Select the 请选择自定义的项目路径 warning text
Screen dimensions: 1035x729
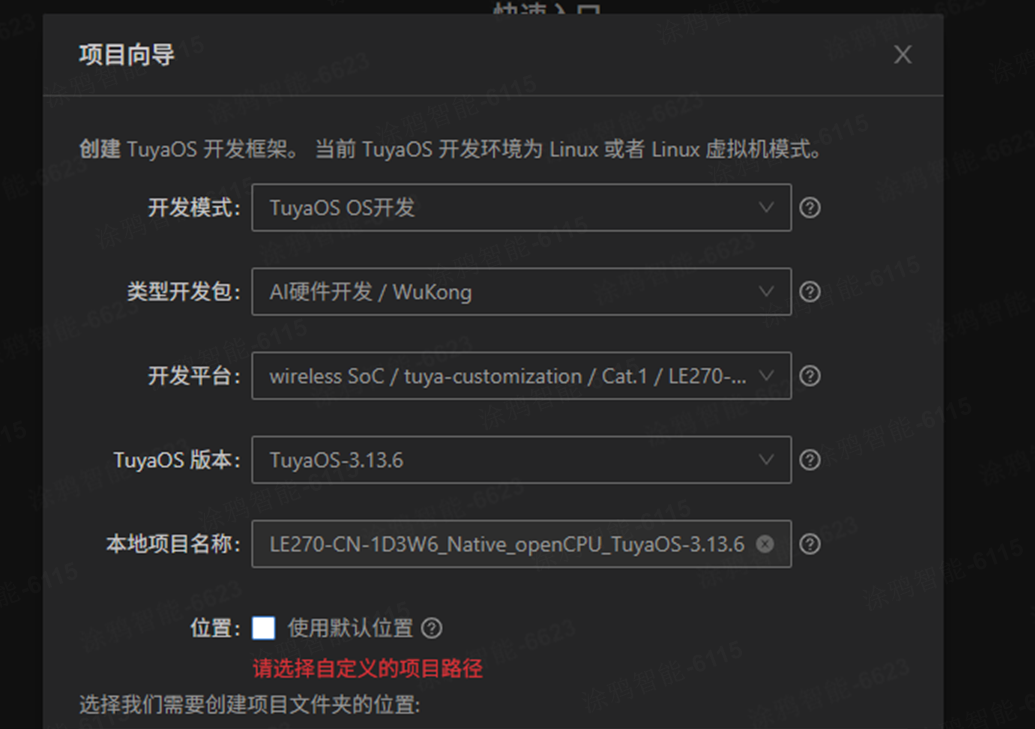coord(368,669)
